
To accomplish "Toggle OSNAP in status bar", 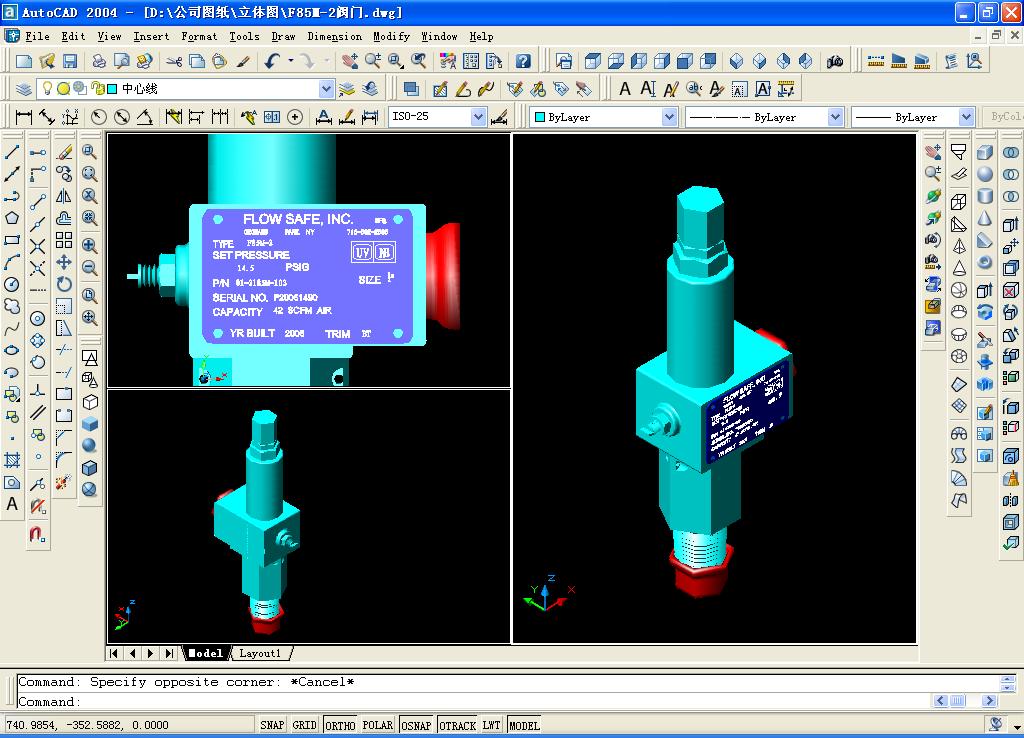I will click(x=416, y=726).
